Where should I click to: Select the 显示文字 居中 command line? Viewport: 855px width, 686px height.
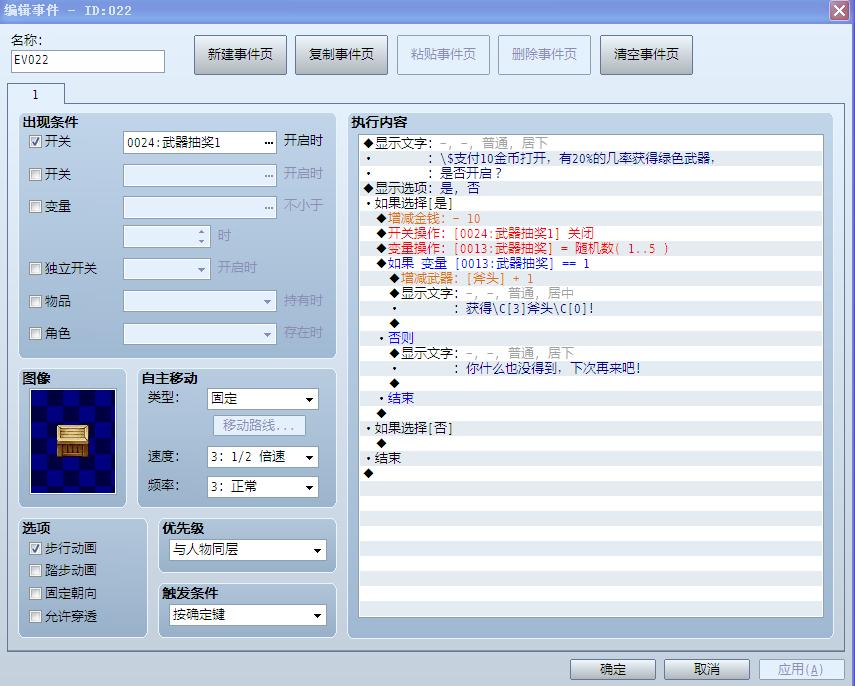[591, 293]
